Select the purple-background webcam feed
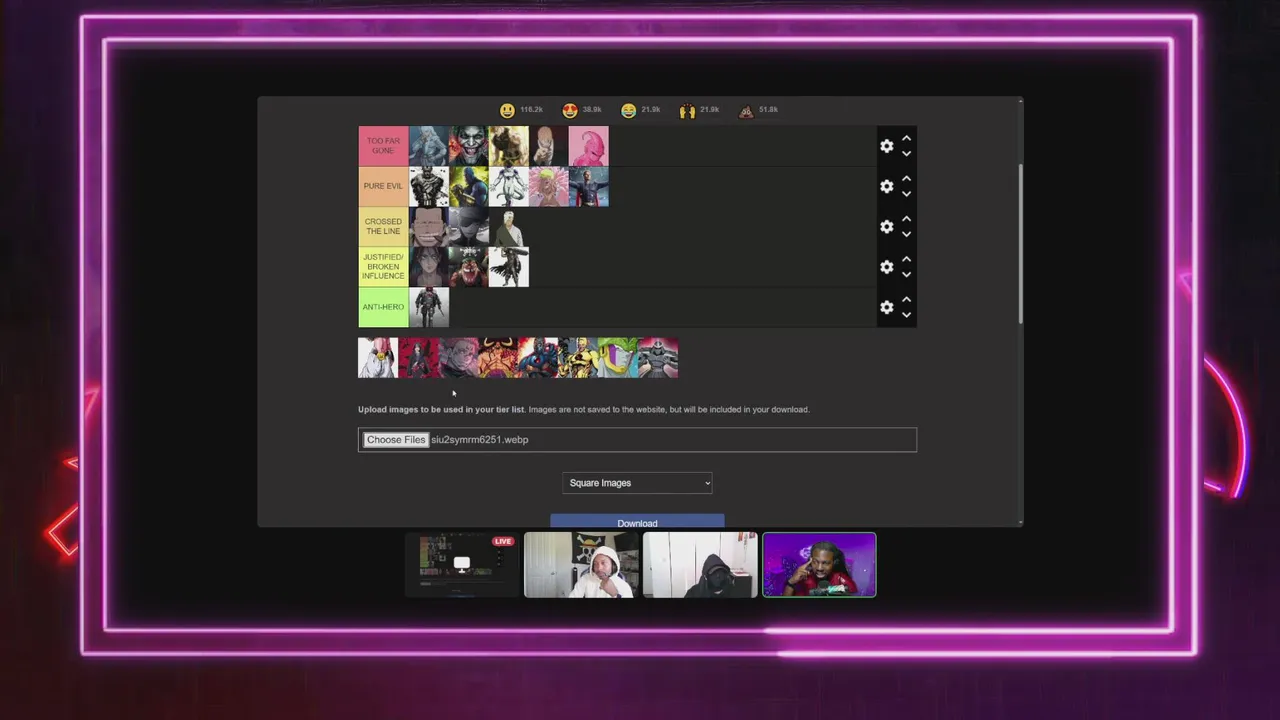The image size is (1280, 720). pyautogui.click(x=819, y=565)
